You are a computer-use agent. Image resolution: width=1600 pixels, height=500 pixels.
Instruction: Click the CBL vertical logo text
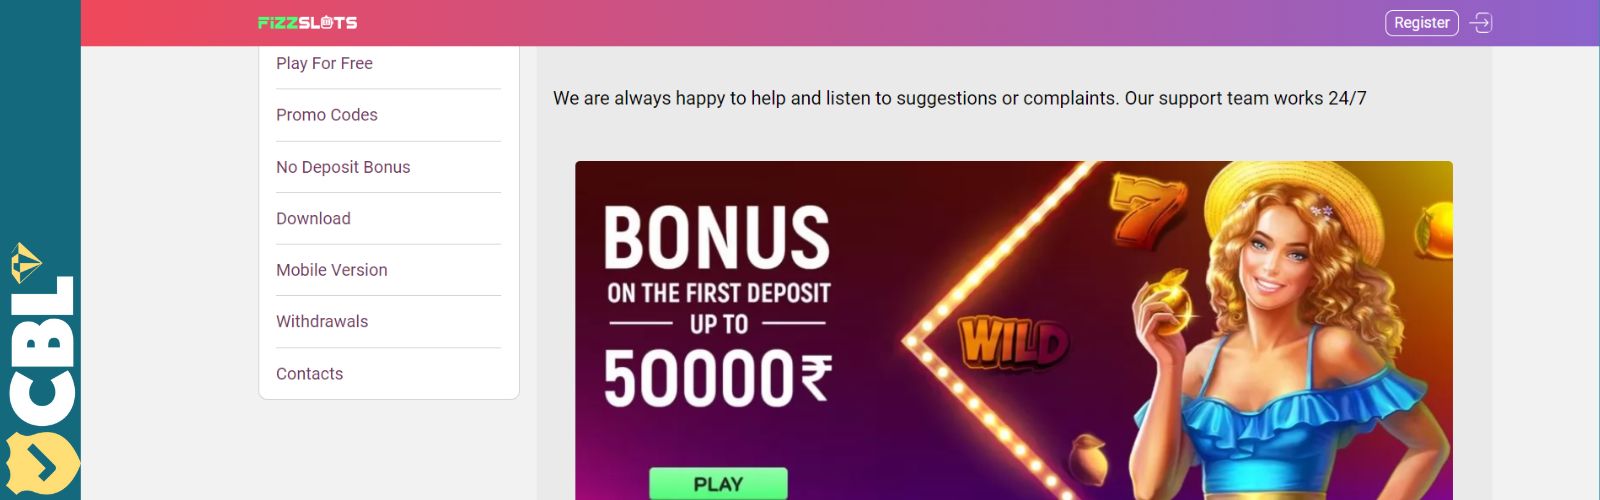point(42,351)
